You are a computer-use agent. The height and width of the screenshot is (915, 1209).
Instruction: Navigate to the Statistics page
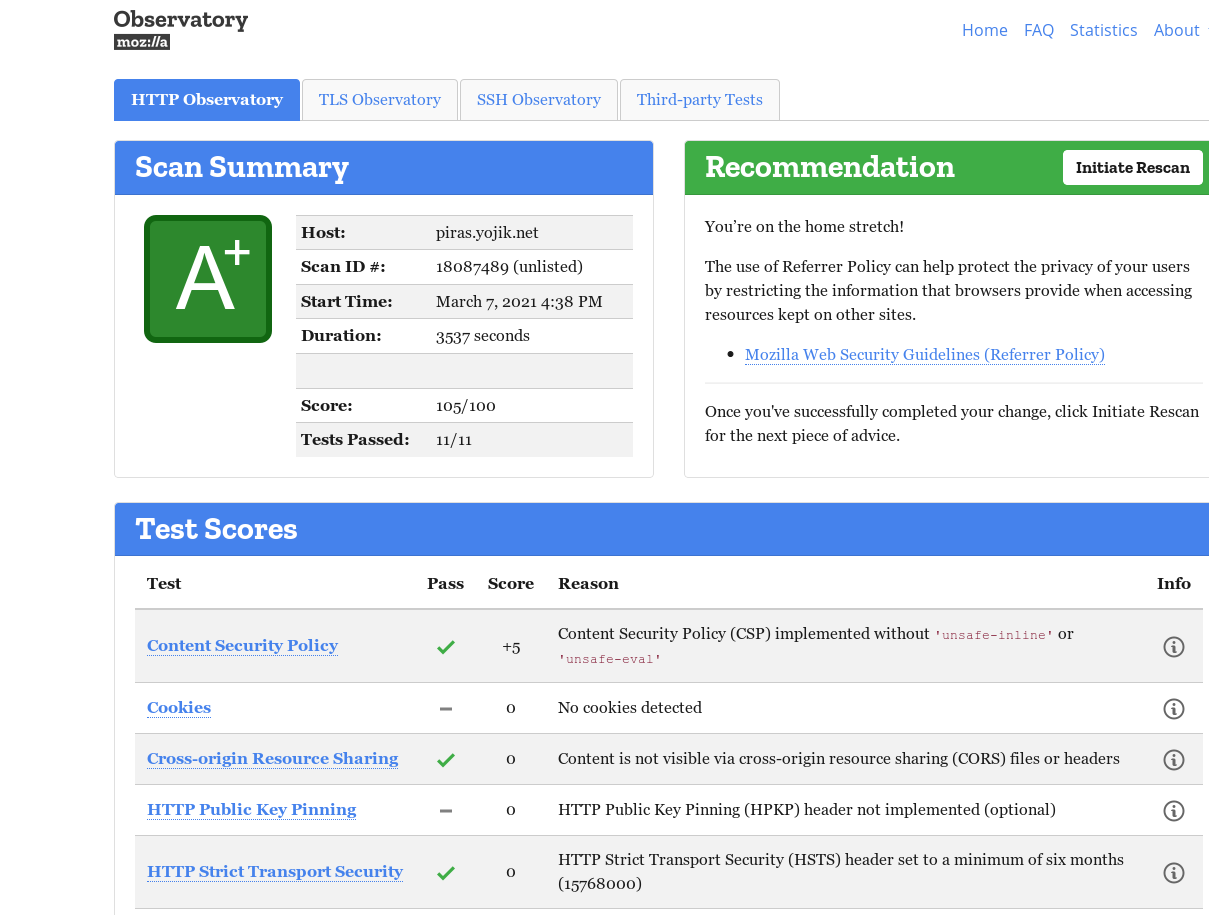tap(1103, 30)
